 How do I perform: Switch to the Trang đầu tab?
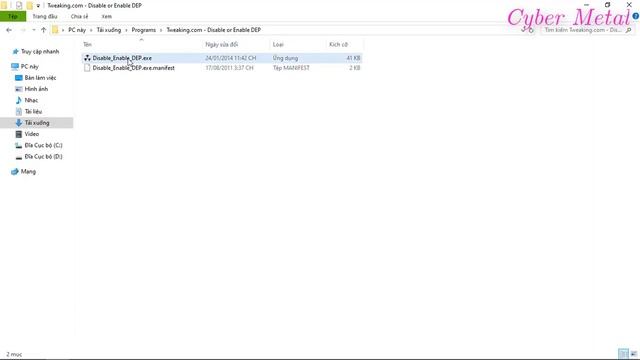pos(45,16)
